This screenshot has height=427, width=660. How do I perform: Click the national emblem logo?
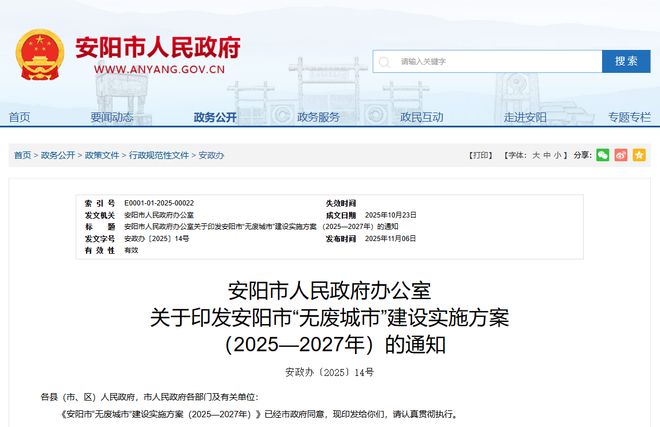tap(40, 54)
